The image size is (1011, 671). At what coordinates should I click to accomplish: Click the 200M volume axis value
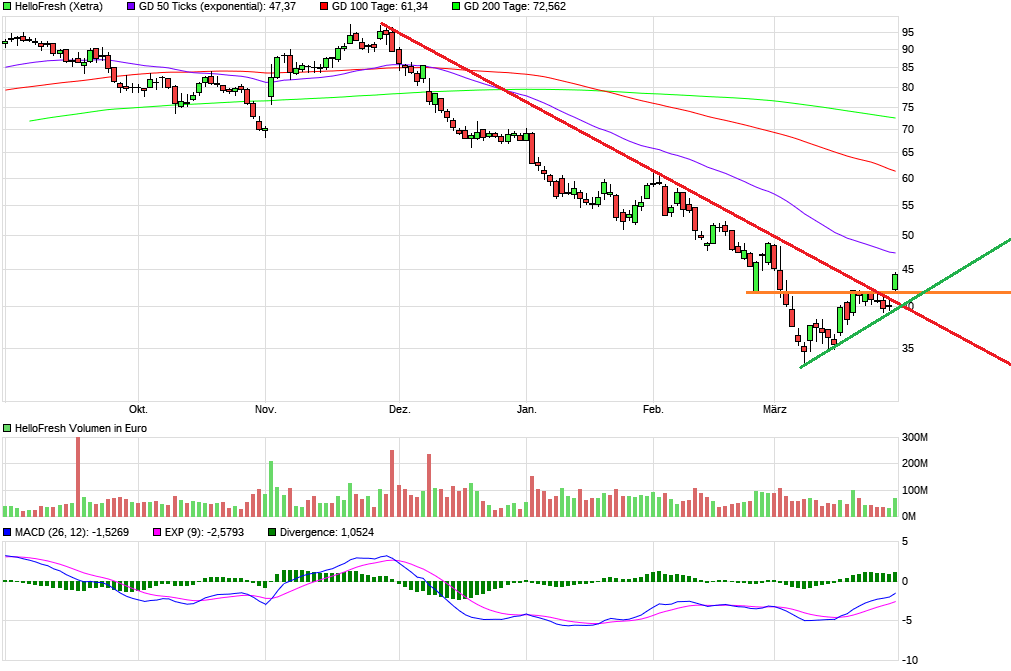[914, 463]
